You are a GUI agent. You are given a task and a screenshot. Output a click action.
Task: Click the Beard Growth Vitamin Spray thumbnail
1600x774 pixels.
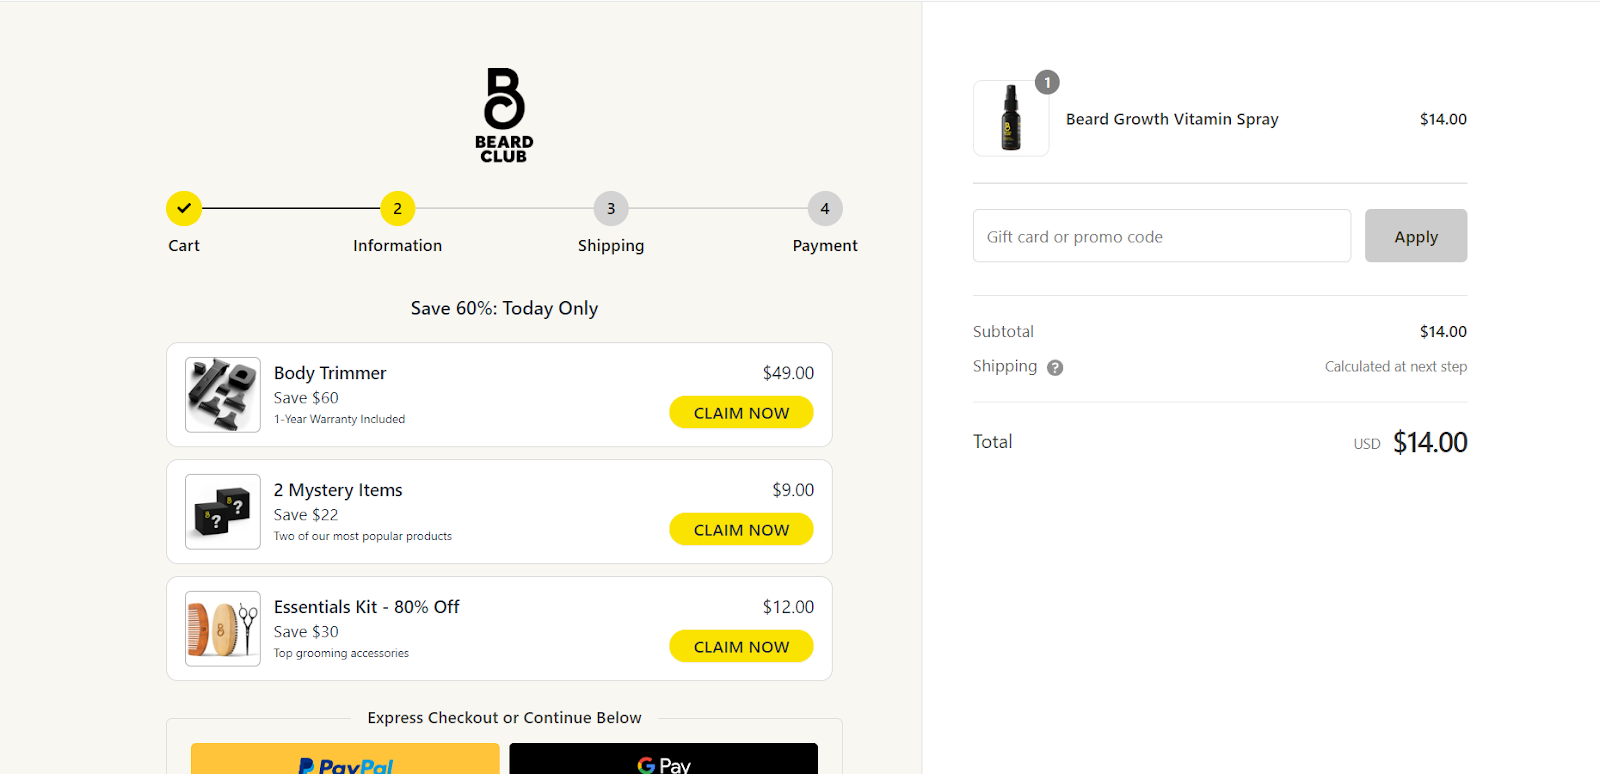[1011, 118]
